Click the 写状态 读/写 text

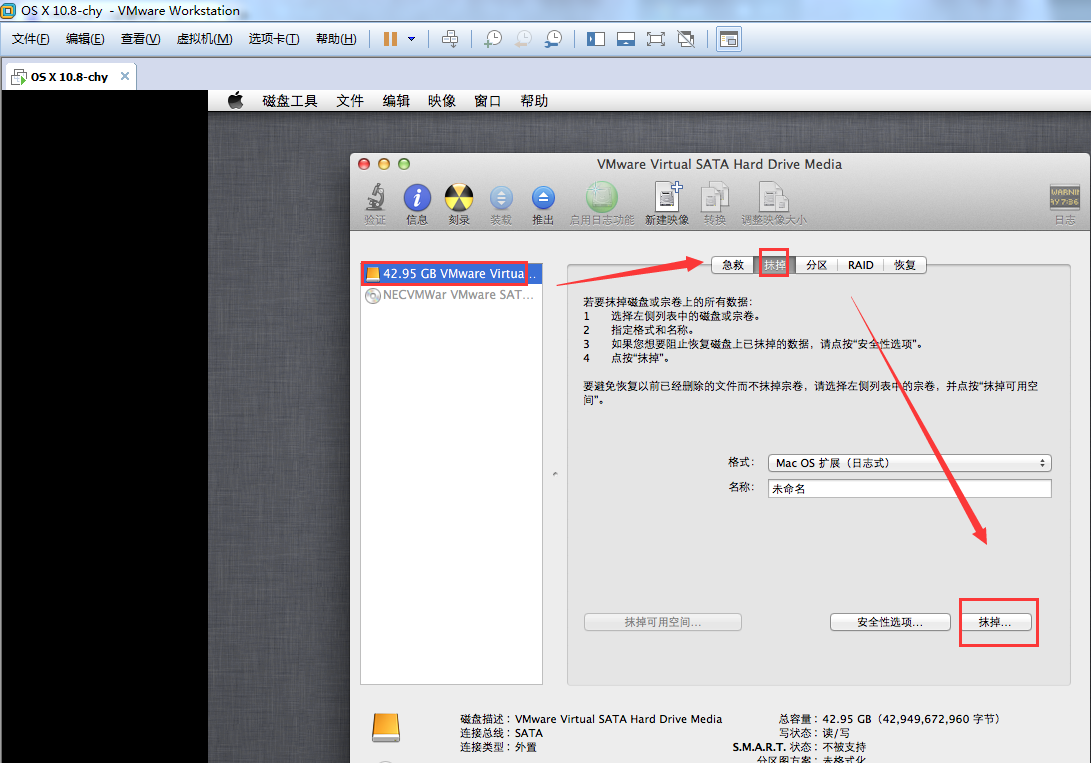814,733
